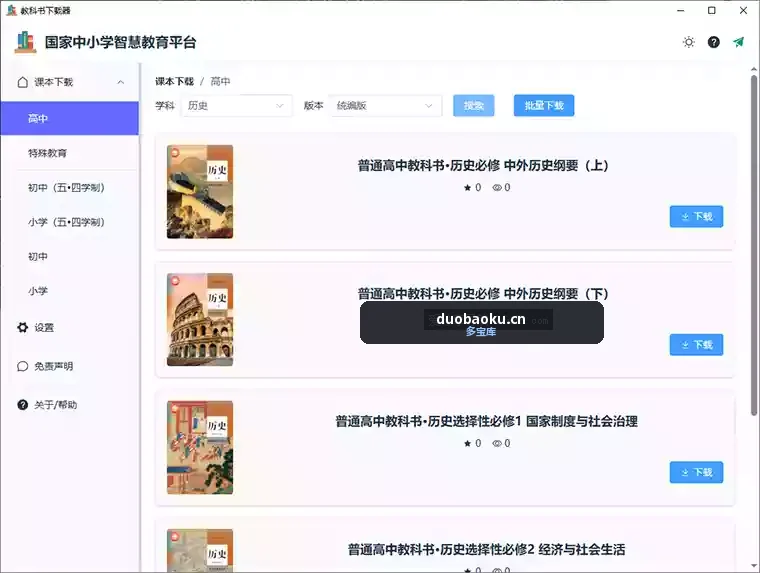The height and width of the screenshot is (573, 760).
Task: Maximize the 教科书下载器 window
Action: click(x=712, y=10)
